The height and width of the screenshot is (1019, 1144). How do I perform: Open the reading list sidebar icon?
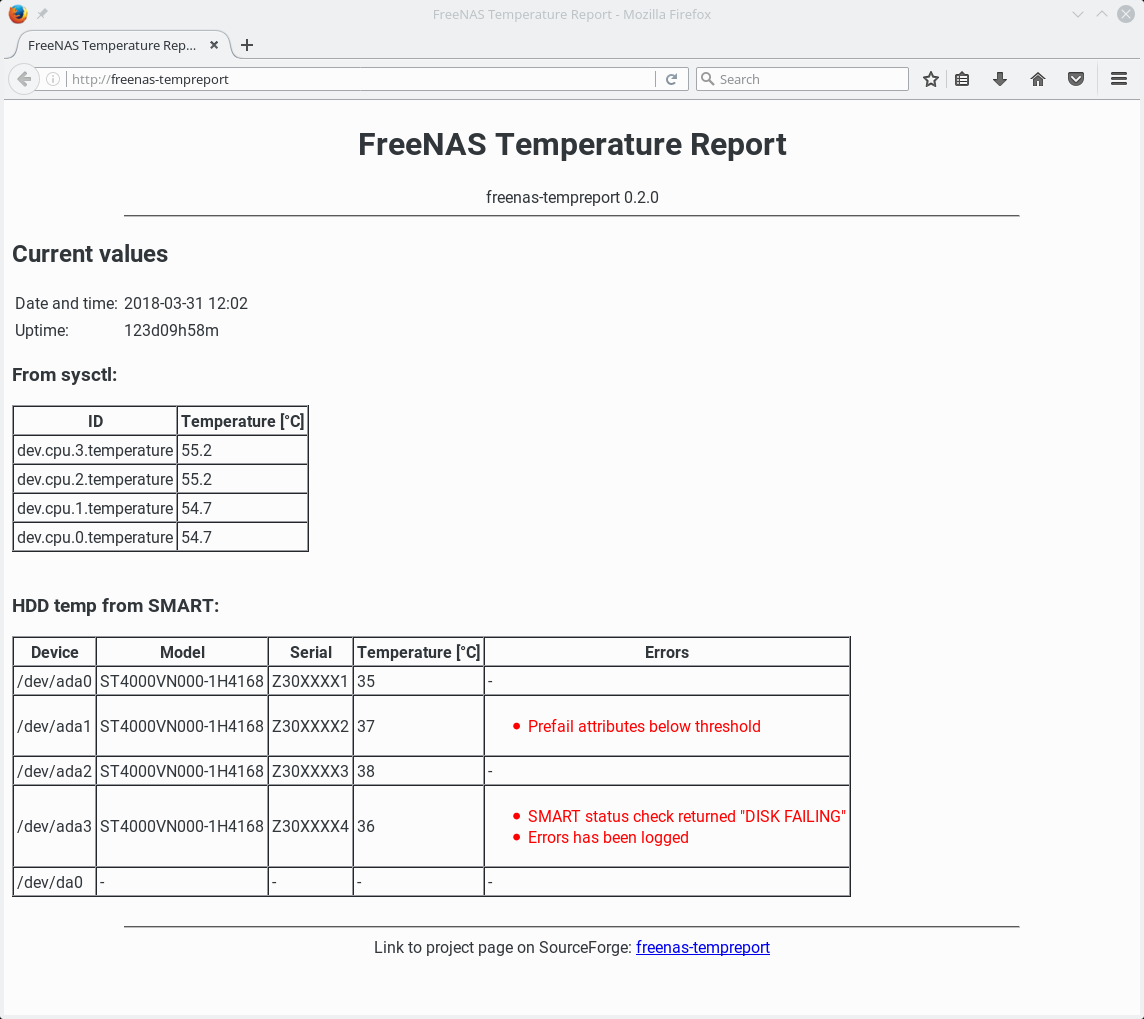coord(961,78)
